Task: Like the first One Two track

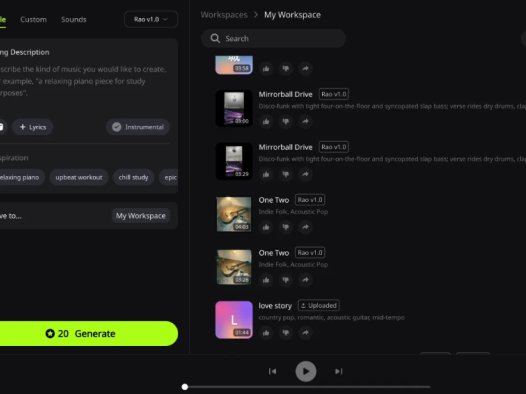Action: click(266, 227)
